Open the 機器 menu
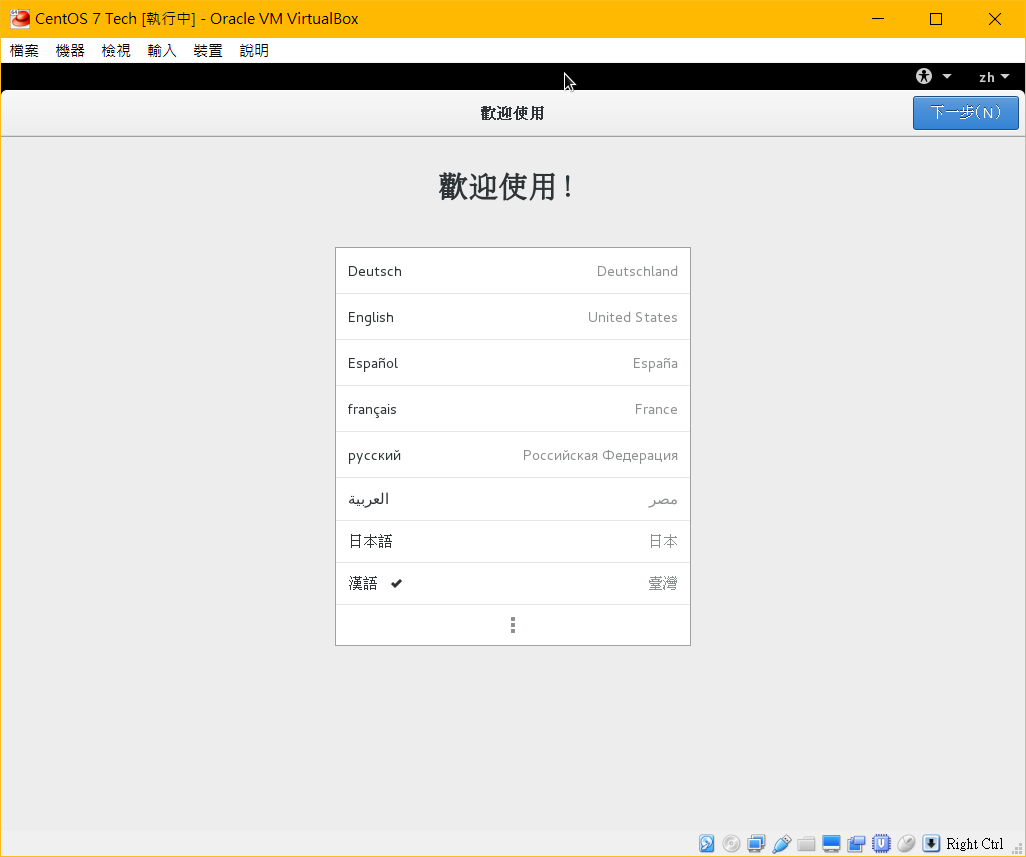This screenshot has width=1026, height=857. point(70,51)
